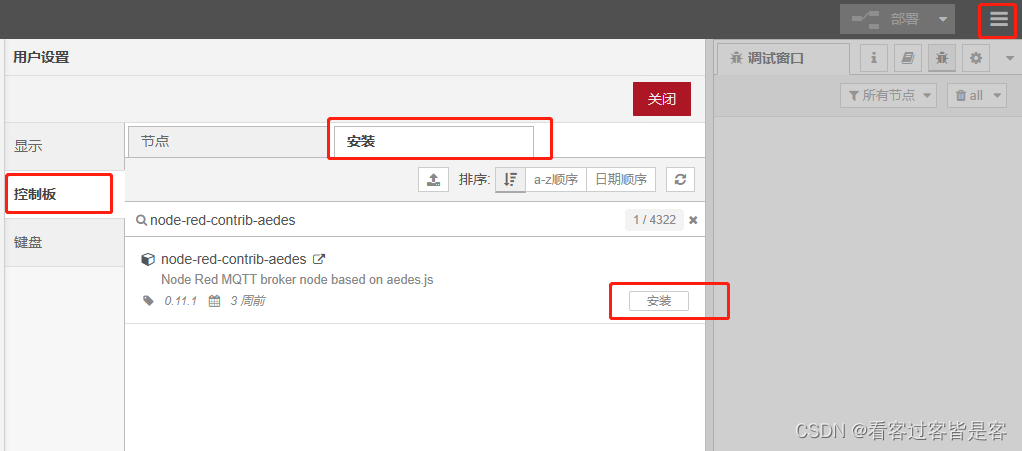1022x451 pixels.
Task: Select 键盘 in settings sidebar
Action: click(65, 242)
